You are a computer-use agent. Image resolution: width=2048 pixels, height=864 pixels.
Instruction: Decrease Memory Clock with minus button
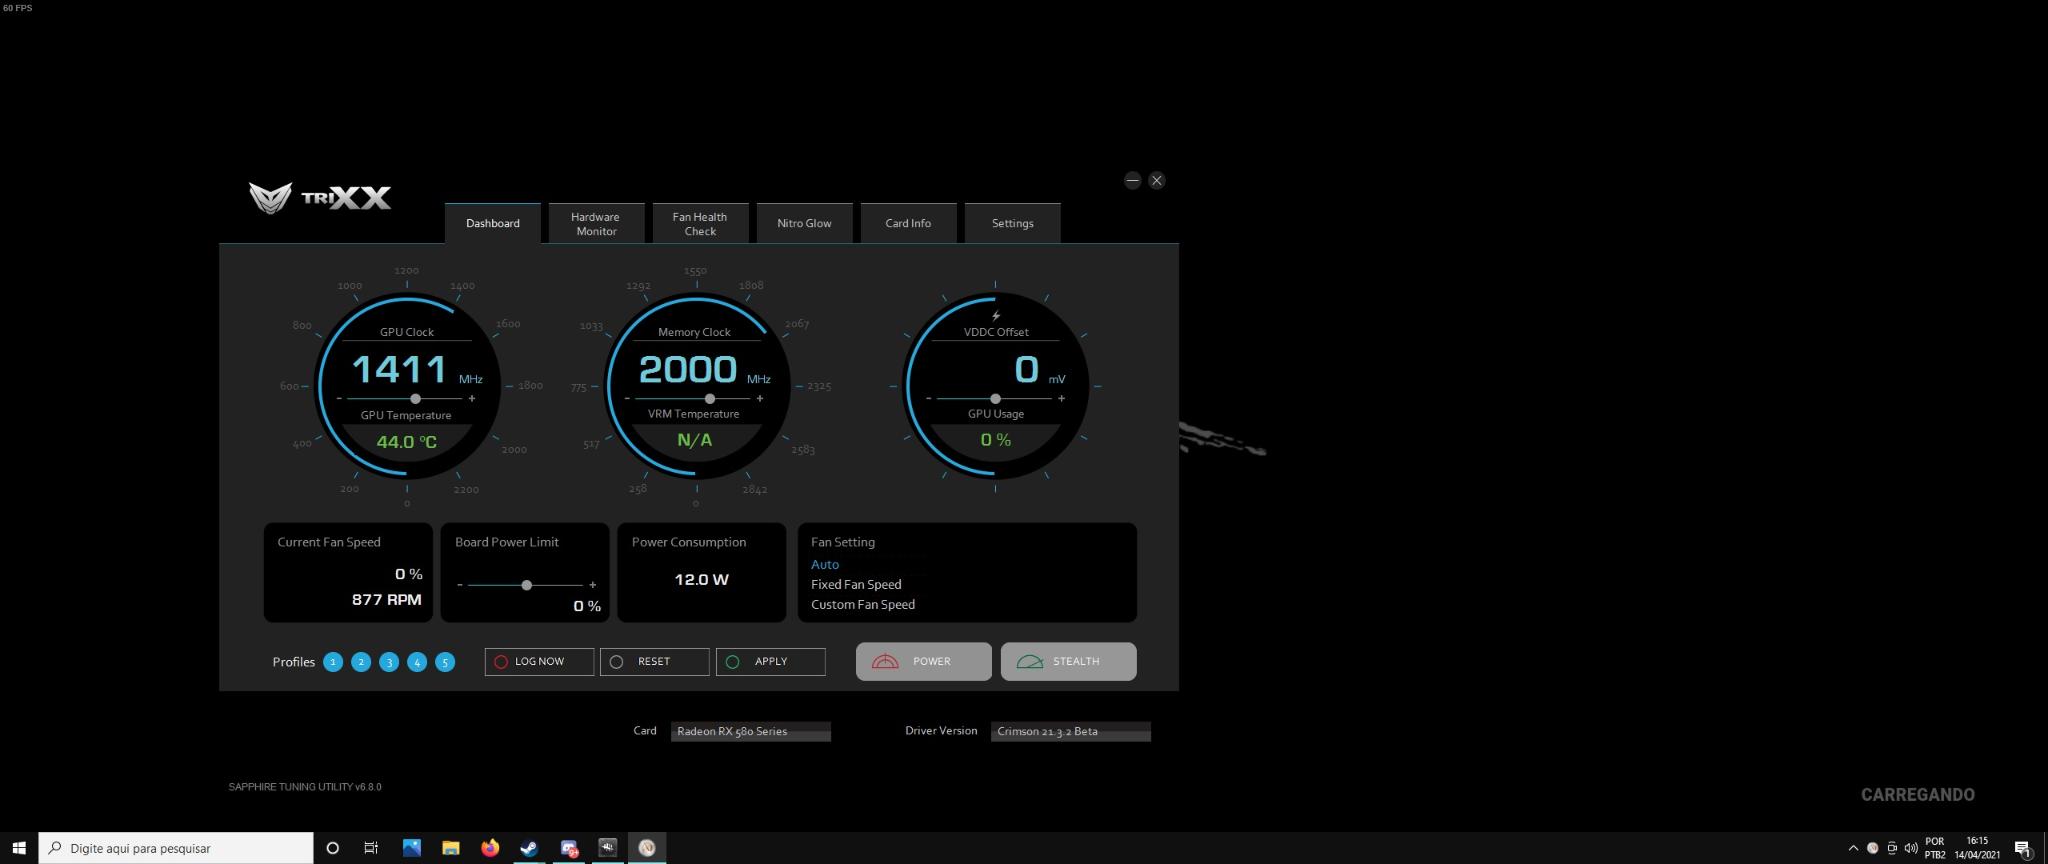click(x=628, y=398)
